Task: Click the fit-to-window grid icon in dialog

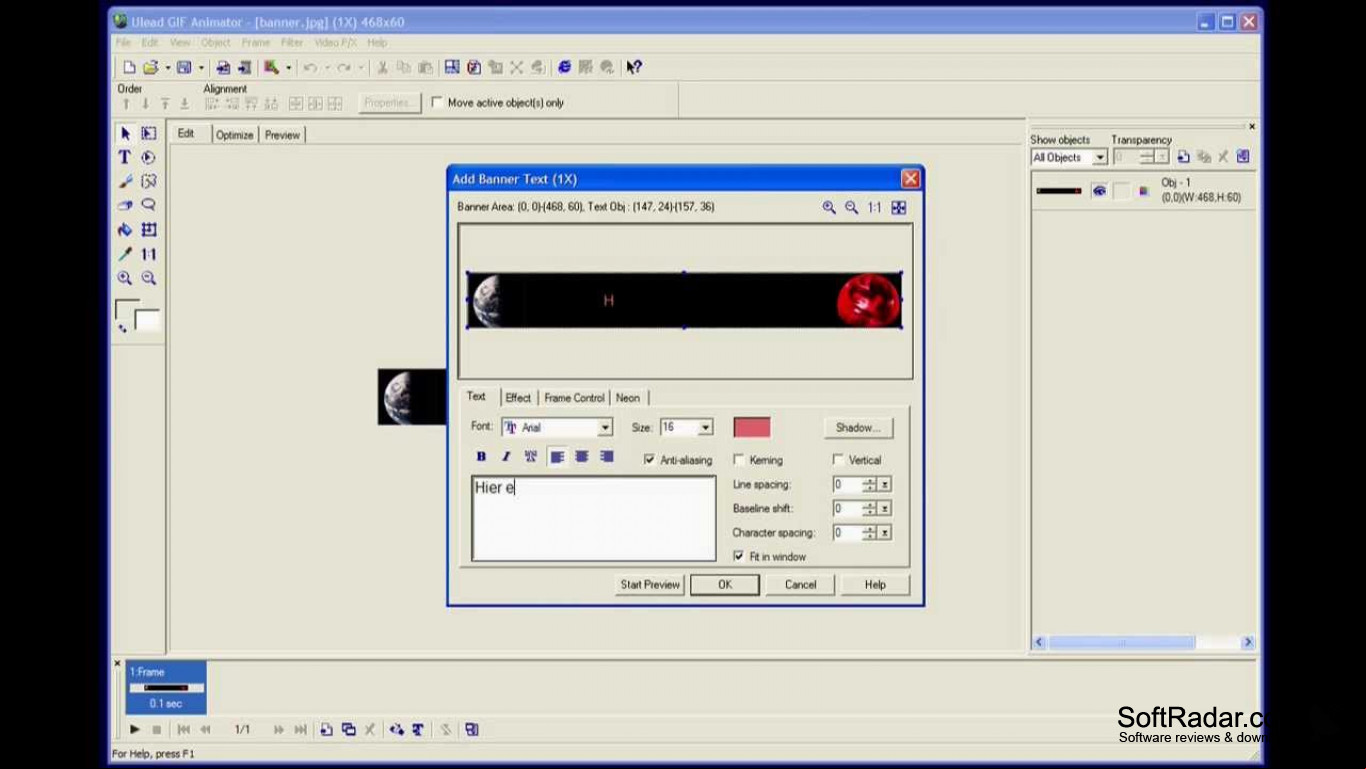Action: (x=899, y=207)
